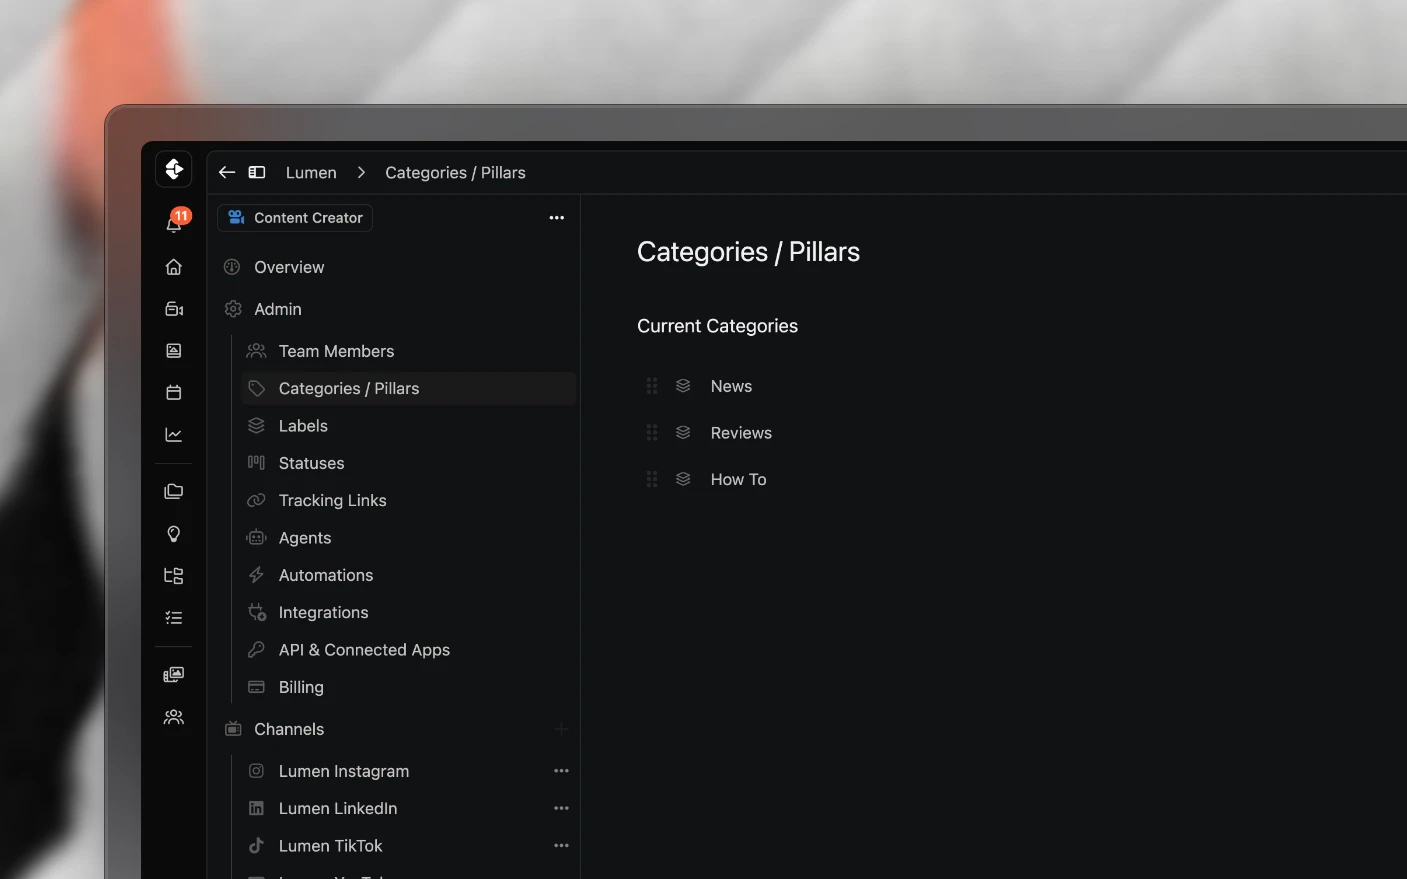
Task: Open the lightbulb ideas icon in left rail
Action: point(174,534)
